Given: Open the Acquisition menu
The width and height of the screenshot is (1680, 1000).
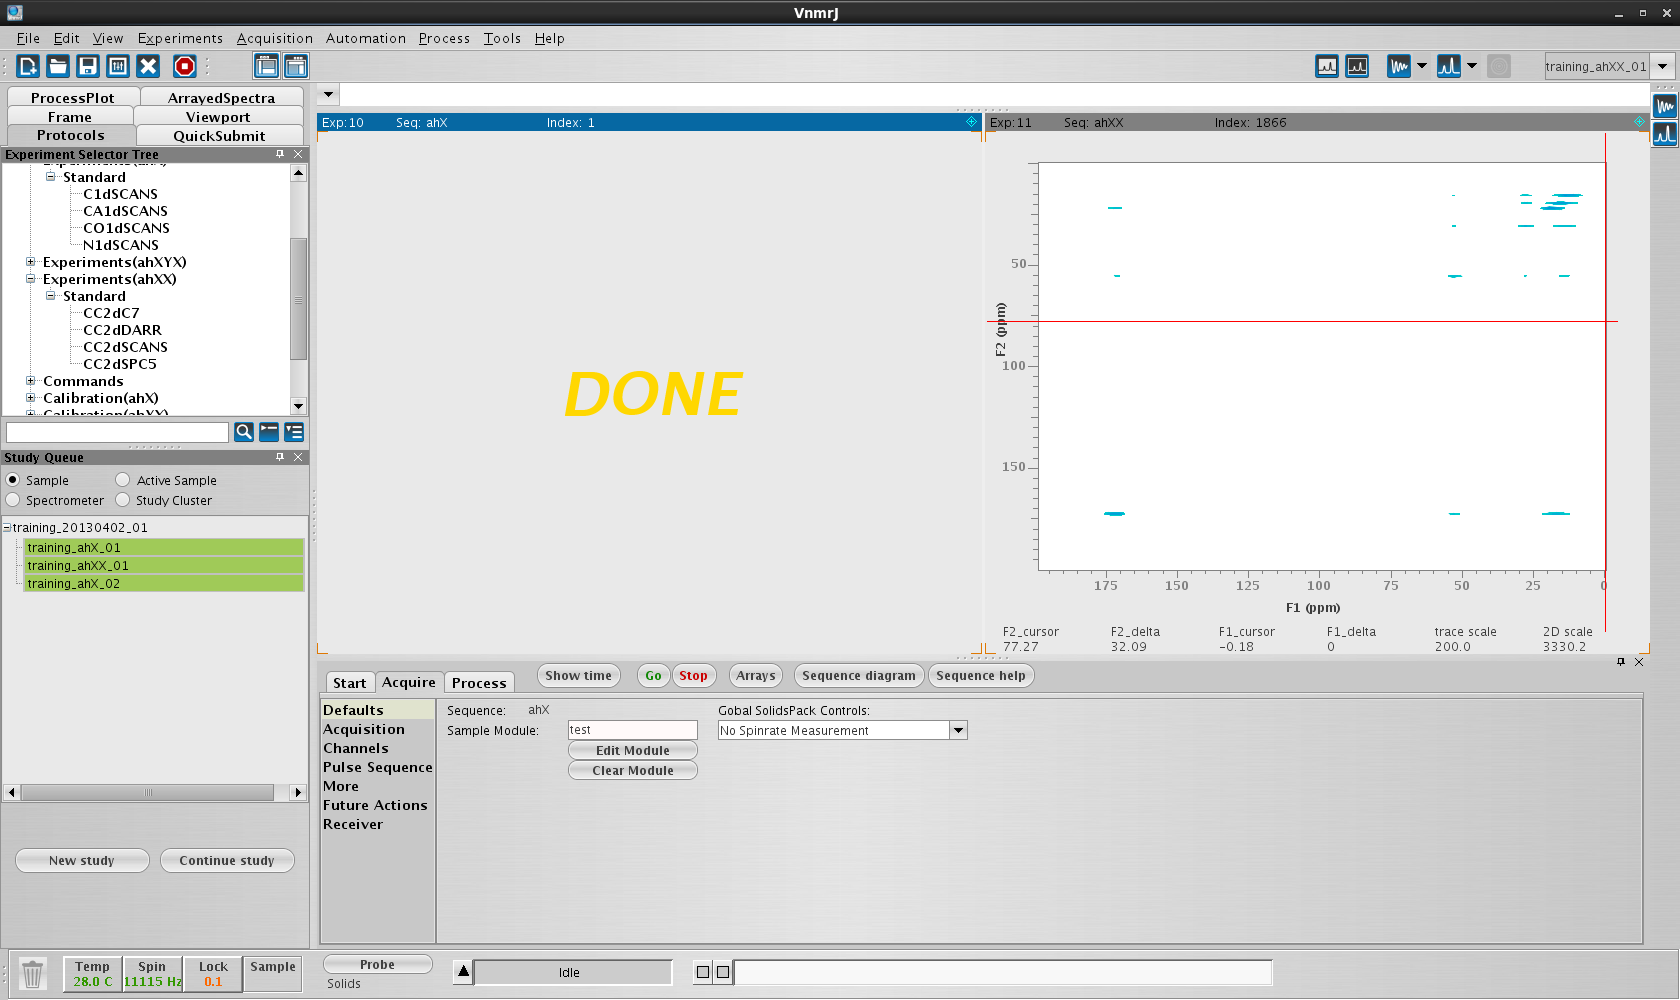Looking at the screenshot, I should tap(274, 38).
